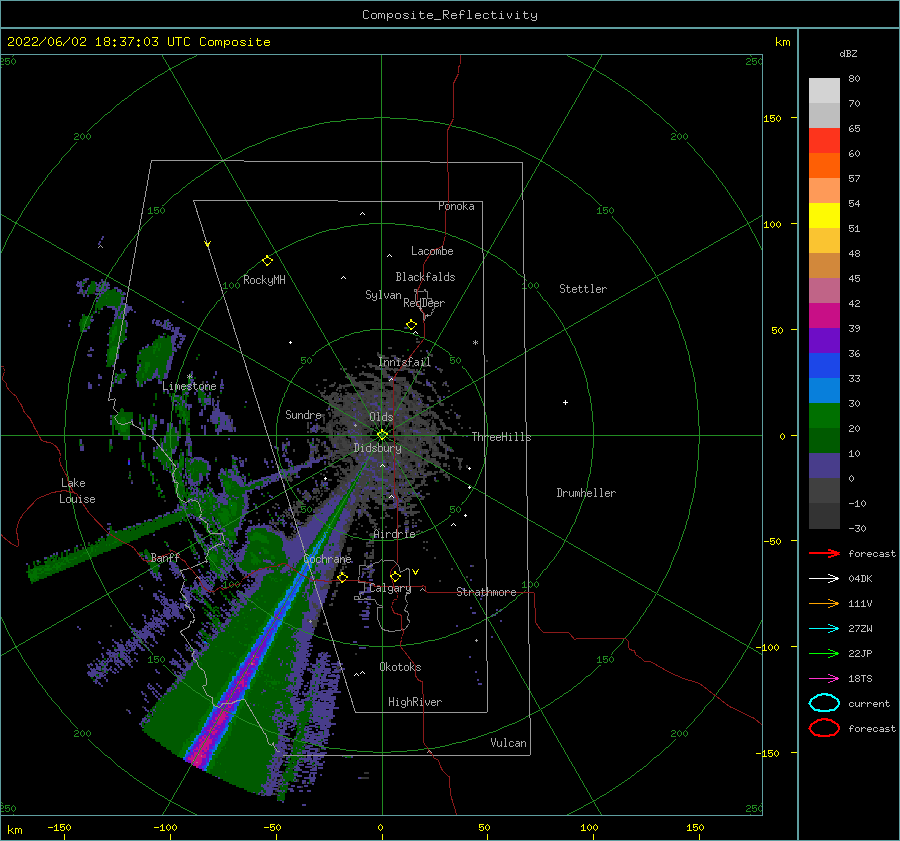900x841 pixels.
Task: Select the white 04DK arrow icon
Action: pyautogui.click(x=824, y=578)
